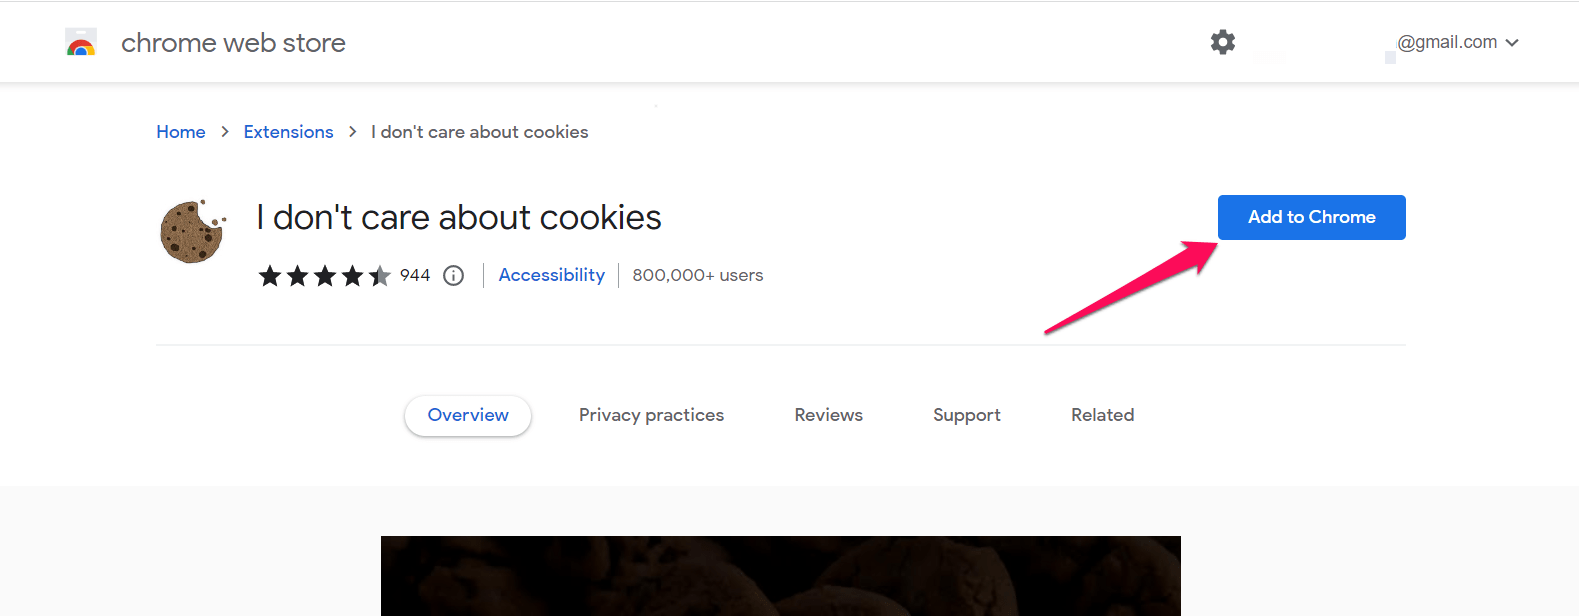
Task: Open the Extensions breadcrumb link
Action: (288, 132)
